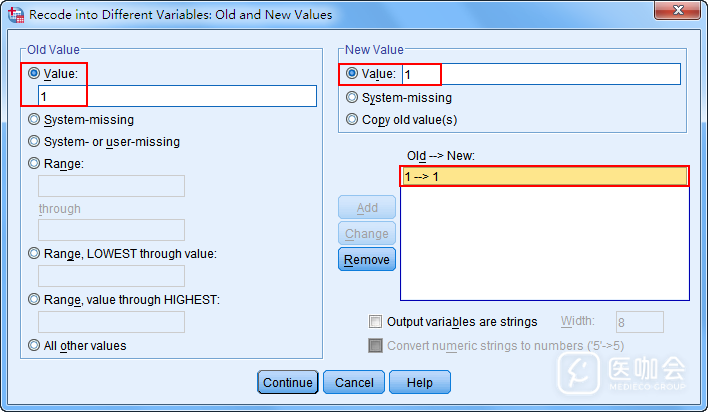Image resolution: width=708 pixels, height=412 pixels.
Task: Select All other values radio button
Action: pos(35,346)
